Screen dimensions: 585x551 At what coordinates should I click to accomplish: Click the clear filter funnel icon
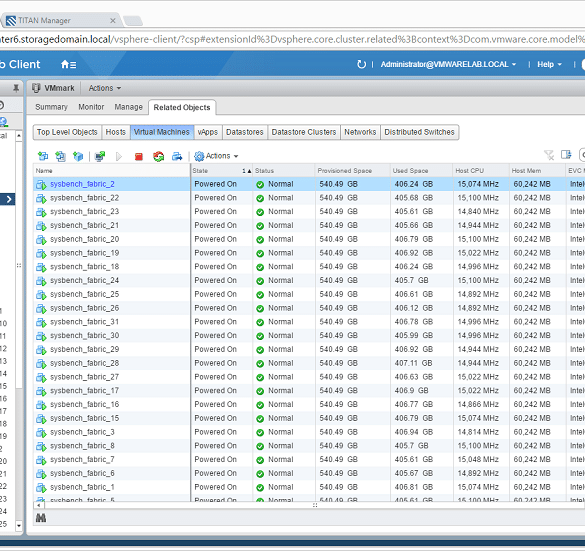[x=549, y=155]
